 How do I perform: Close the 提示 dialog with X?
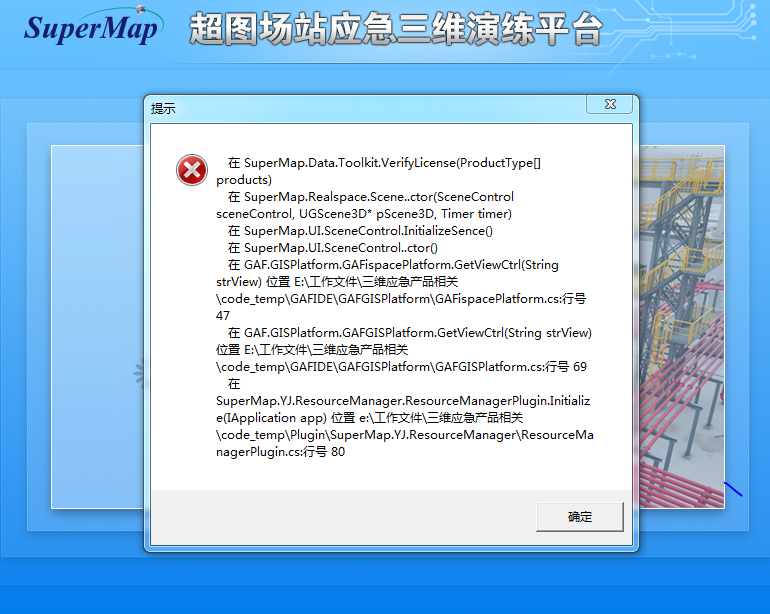(609, 104)
